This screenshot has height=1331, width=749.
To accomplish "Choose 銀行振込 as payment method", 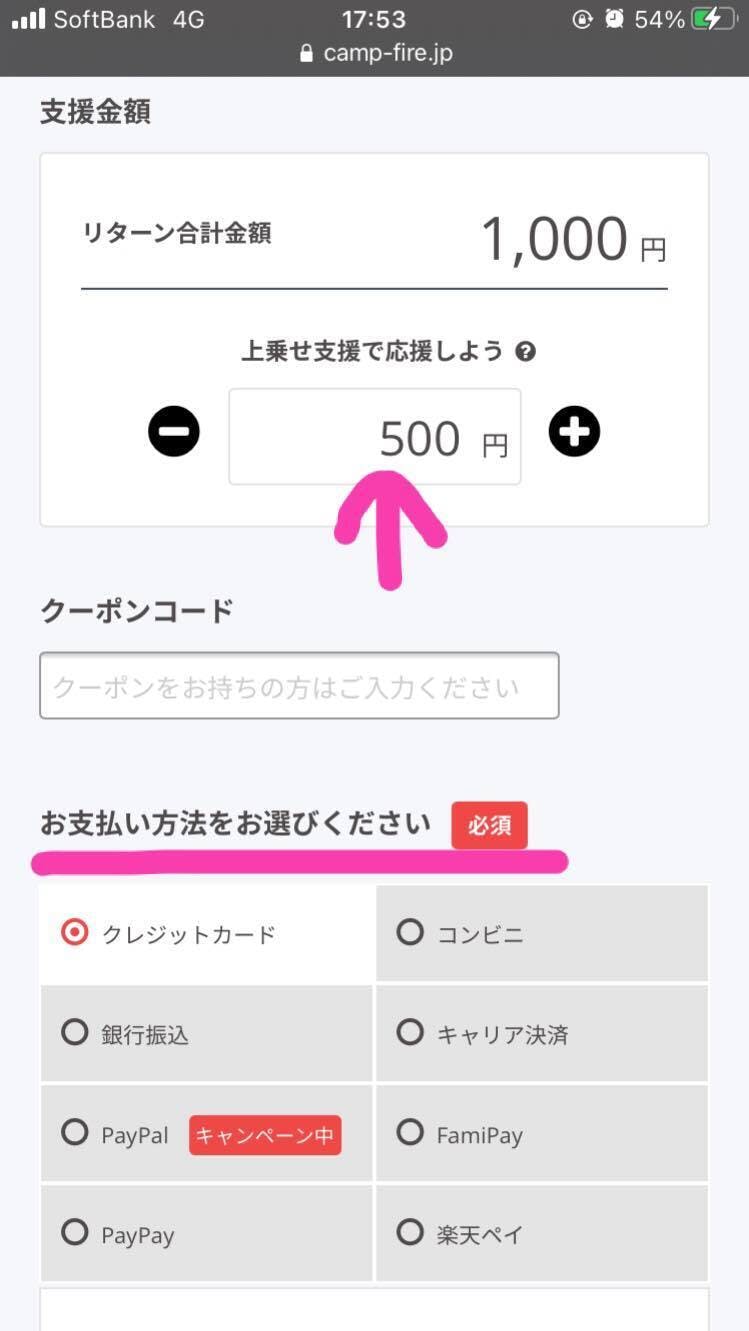I will click(75, 1033).
